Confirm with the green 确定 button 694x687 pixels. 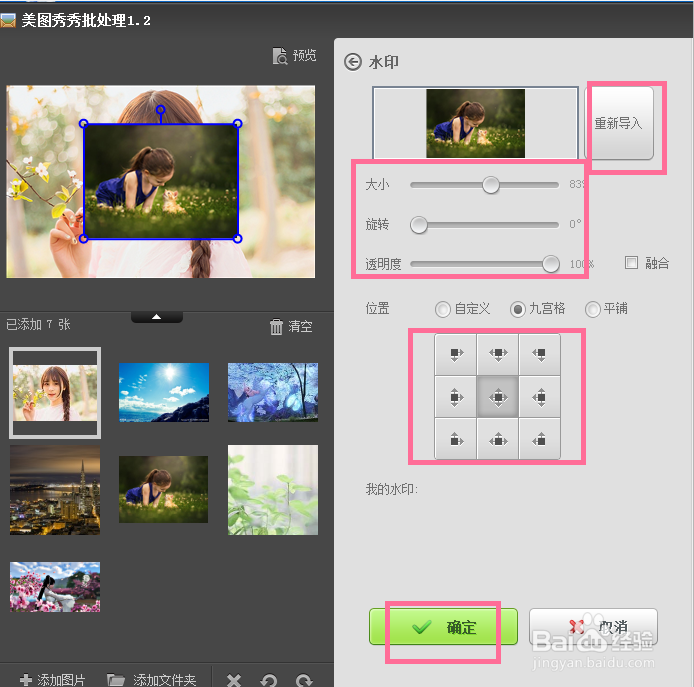coord(443,626)
